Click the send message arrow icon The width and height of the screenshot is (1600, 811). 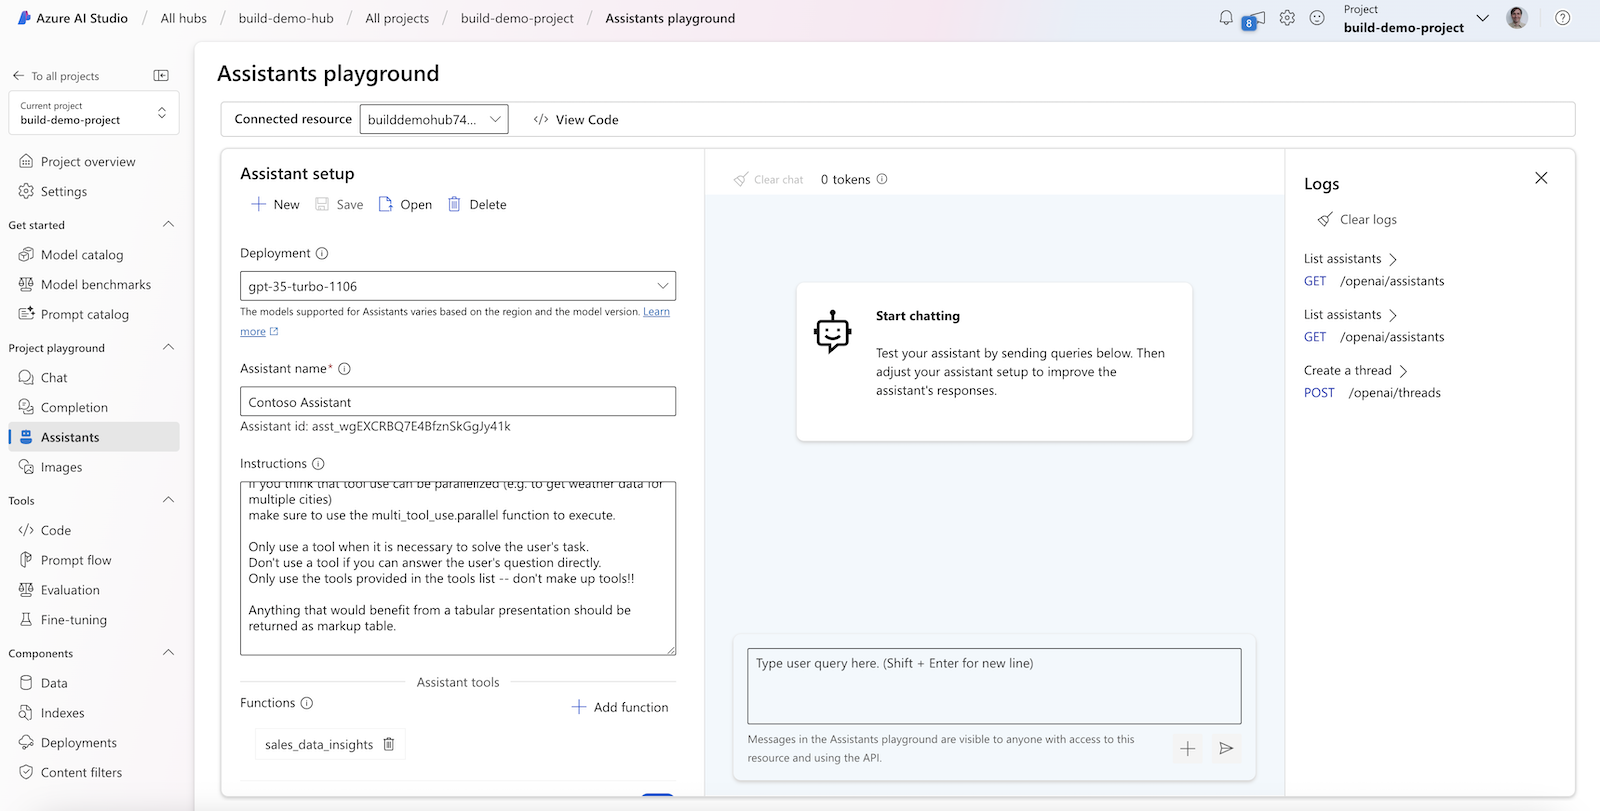tap(1226, 748)
